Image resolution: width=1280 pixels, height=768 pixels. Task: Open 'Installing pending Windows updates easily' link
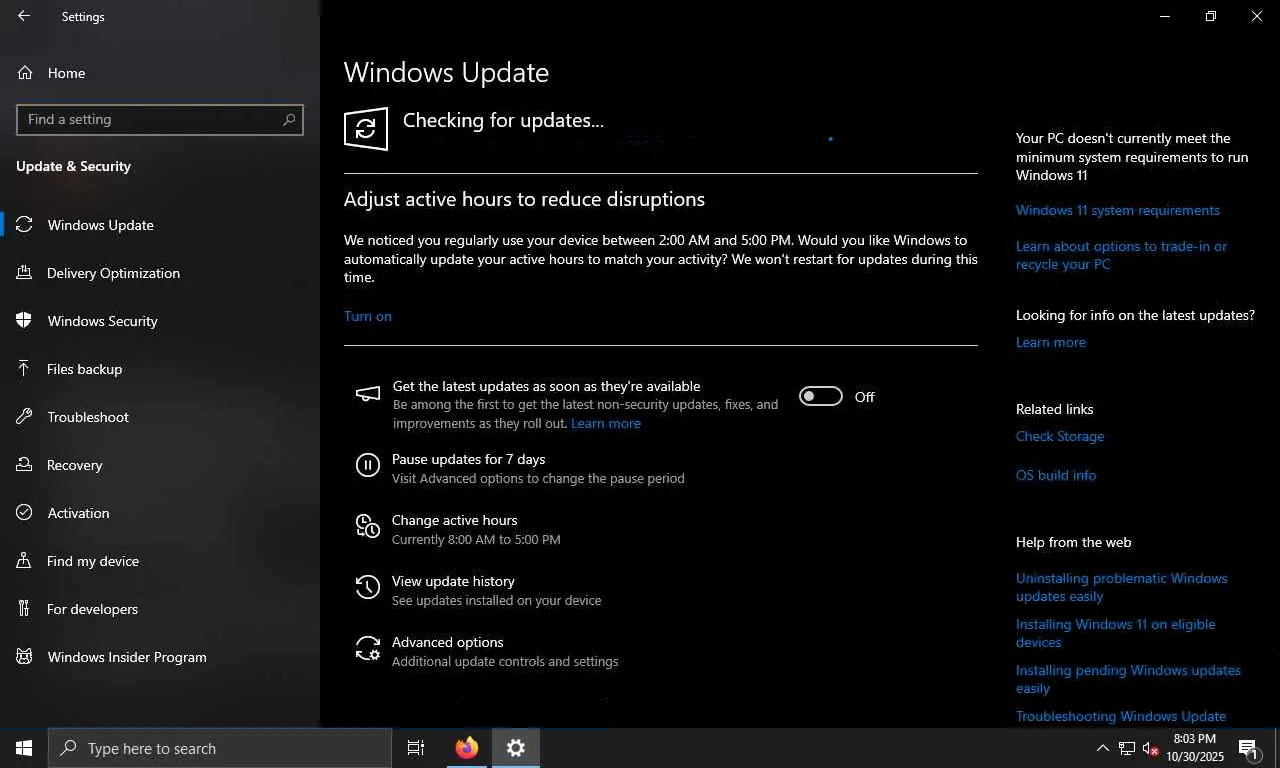(1128, 679)
